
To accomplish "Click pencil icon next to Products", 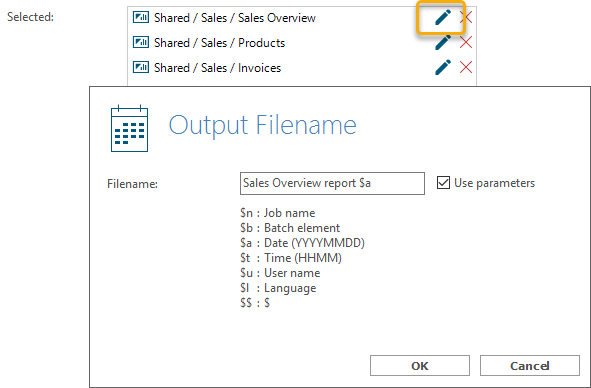I will tap(443, 42).
